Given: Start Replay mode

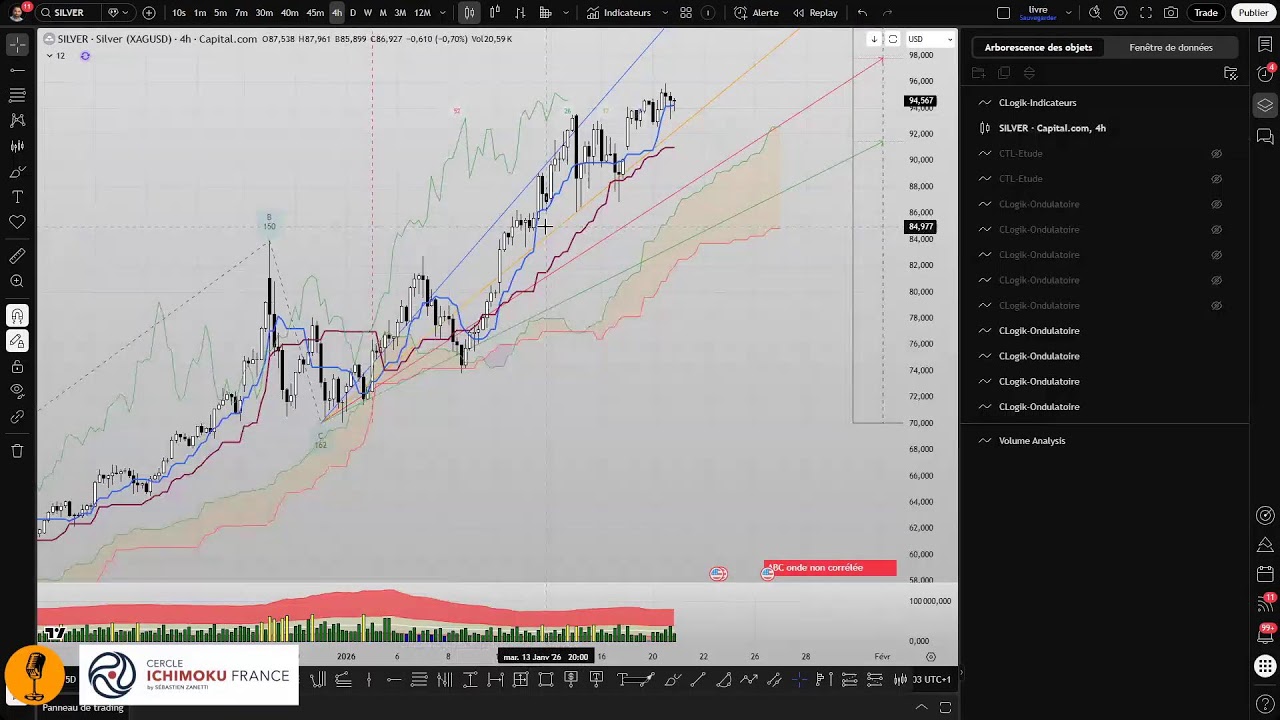Looking at the screenshot, I should point(815,13).
